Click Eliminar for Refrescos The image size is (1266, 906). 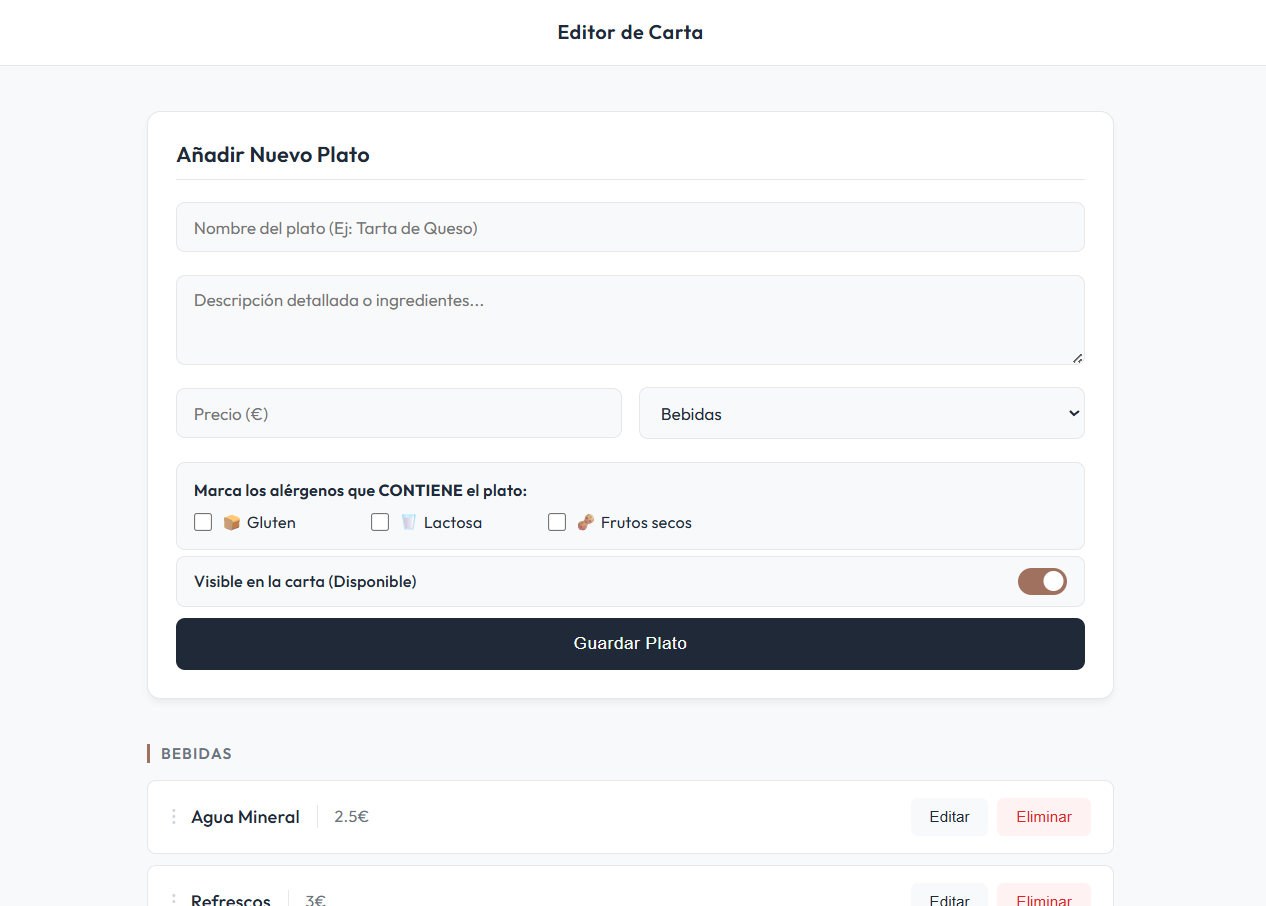(1043, 898)
